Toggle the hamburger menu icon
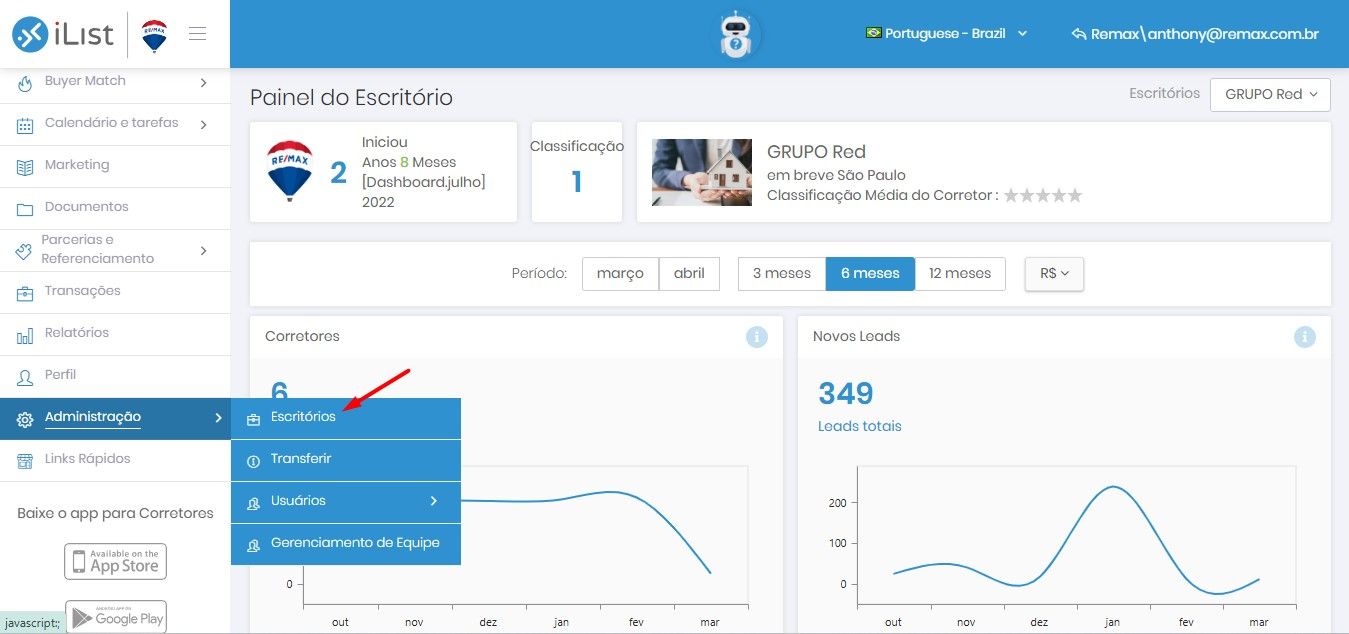Image resolution: width=1349 pixels, height=634 pixels. point(198,34)
